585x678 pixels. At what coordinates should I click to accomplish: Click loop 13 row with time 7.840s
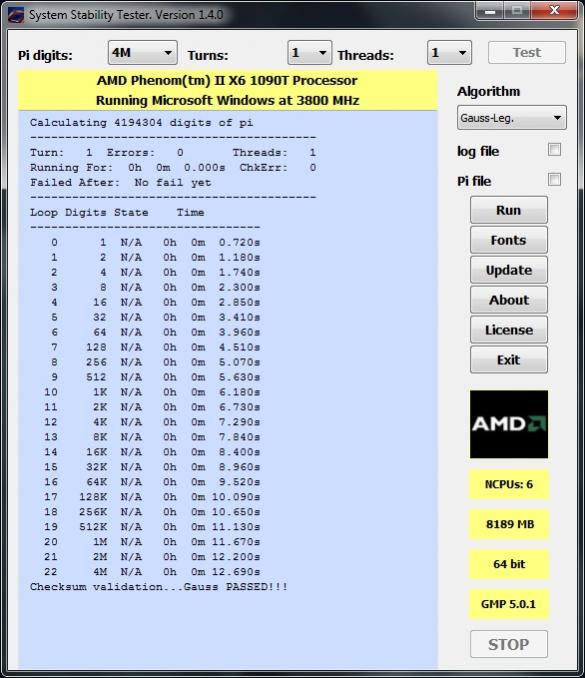pyautogui.click(x=152, y=437)
